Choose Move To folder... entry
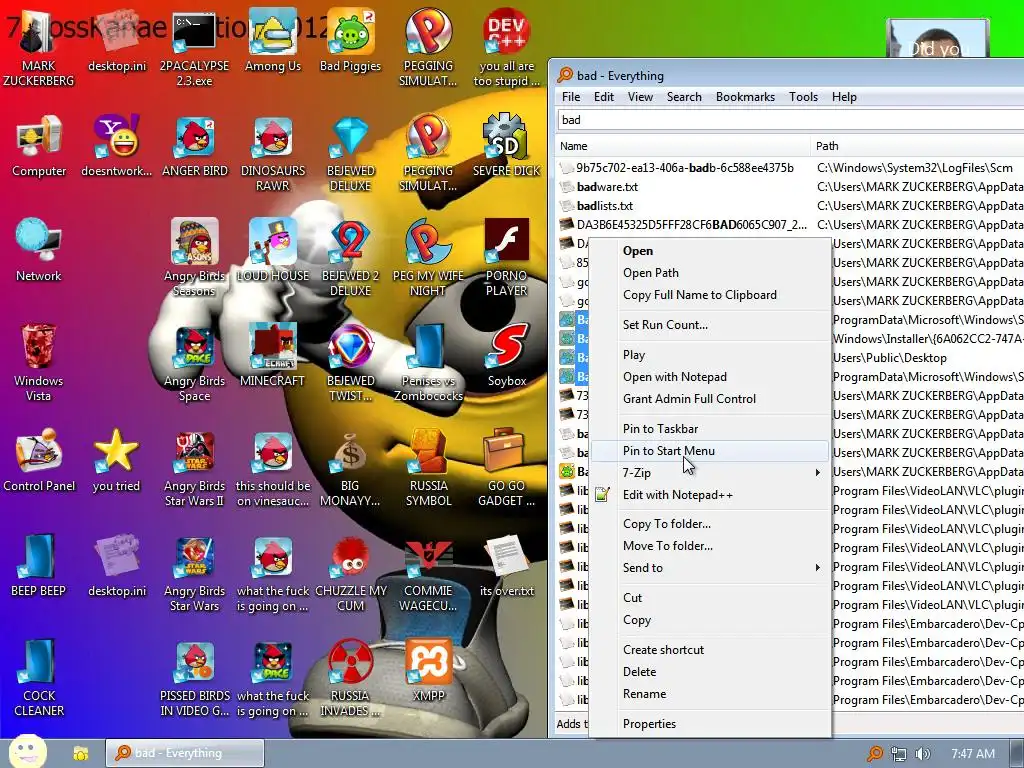1024x768 pixels. point(710,545)
